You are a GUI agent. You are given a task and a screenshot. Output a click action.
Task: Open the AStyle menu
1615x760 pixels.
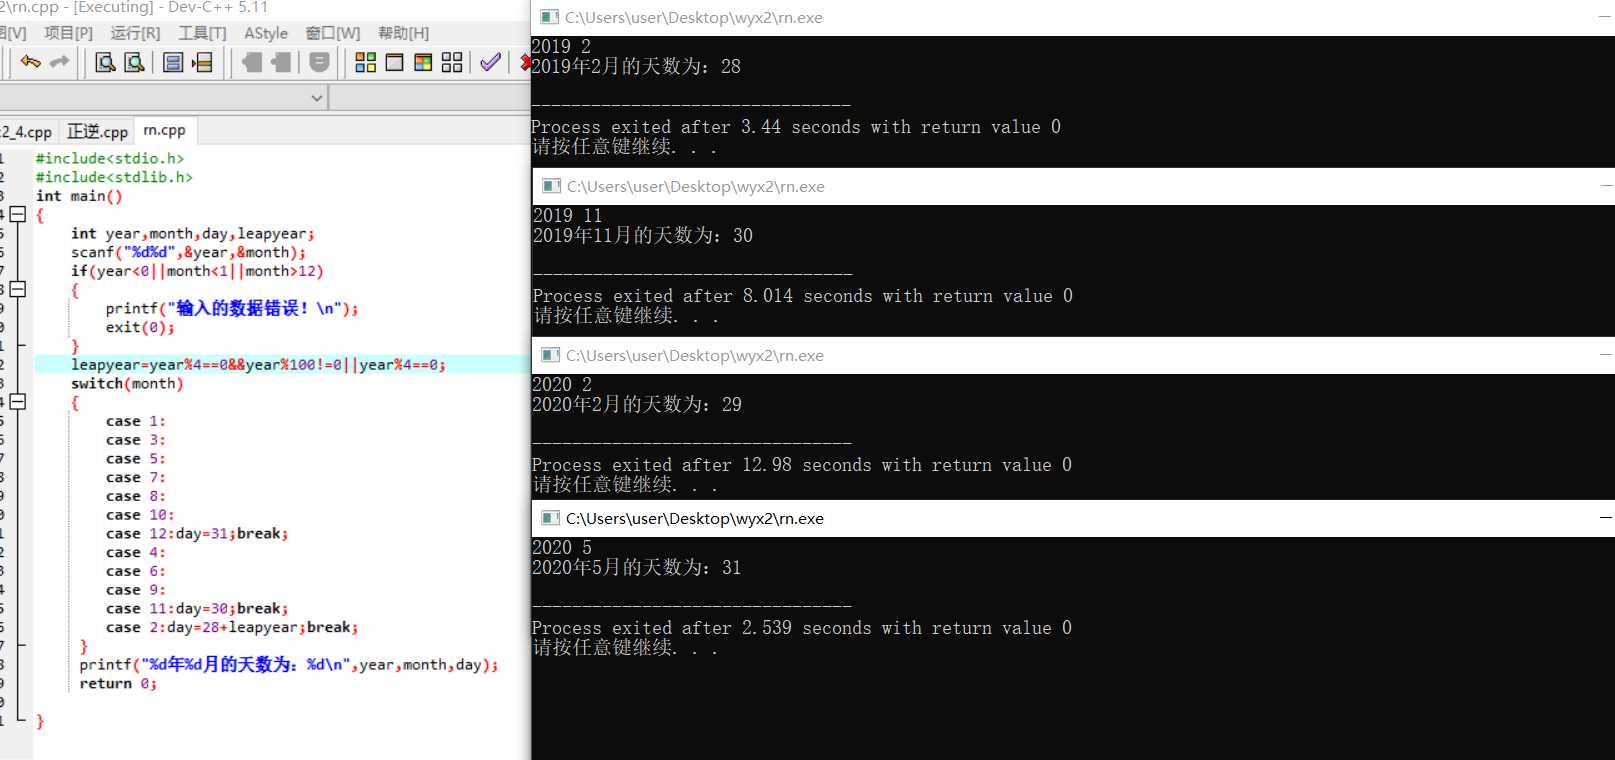coord(266,33)
